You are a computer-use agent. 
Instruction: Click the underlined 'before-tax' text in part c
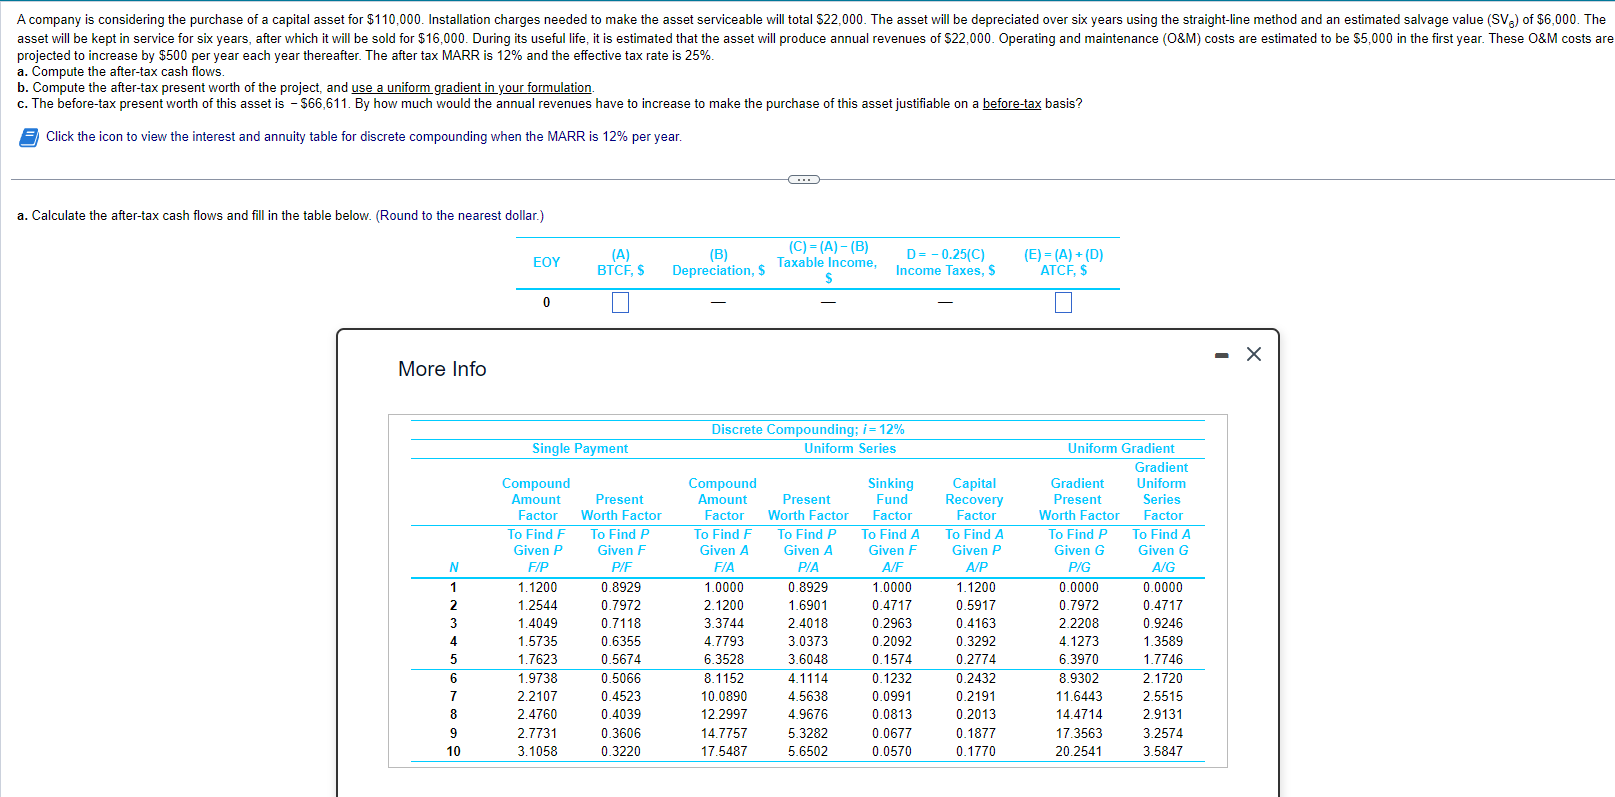(1012, 103)
